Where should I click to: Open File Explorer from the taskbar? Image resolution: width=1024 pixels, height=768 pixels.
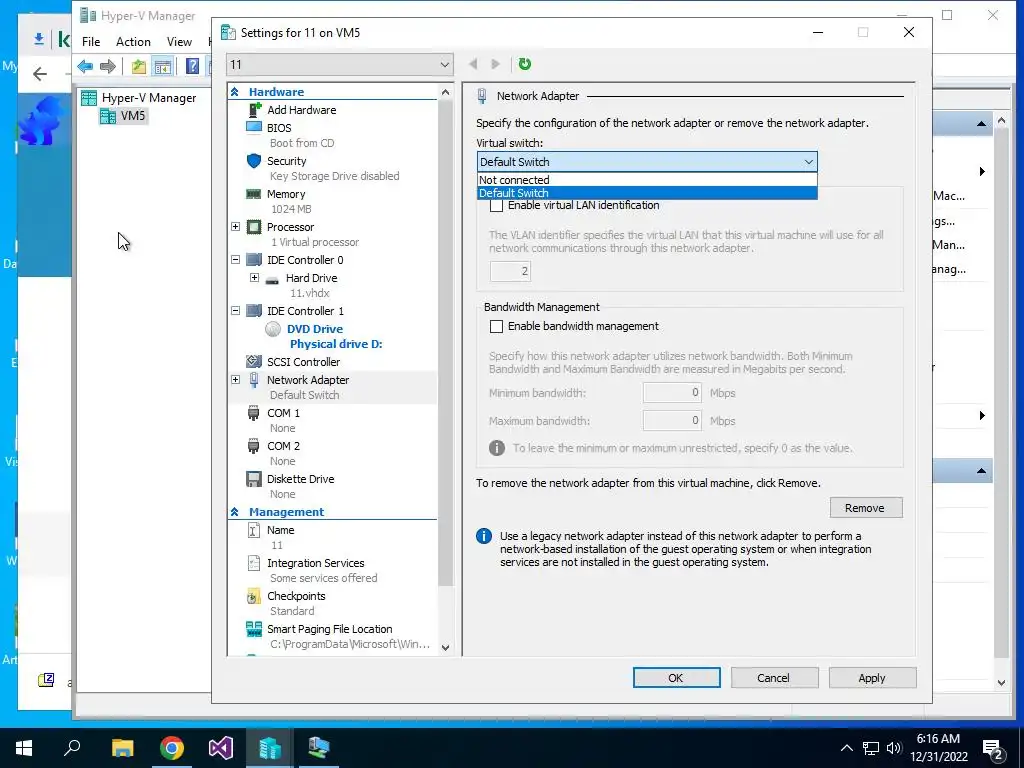pyautogui.click(x=122, y=748)
